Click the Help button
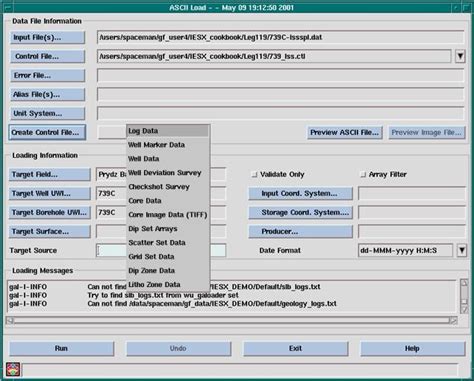This screenshot has width=474, height=381. point(412,349)
